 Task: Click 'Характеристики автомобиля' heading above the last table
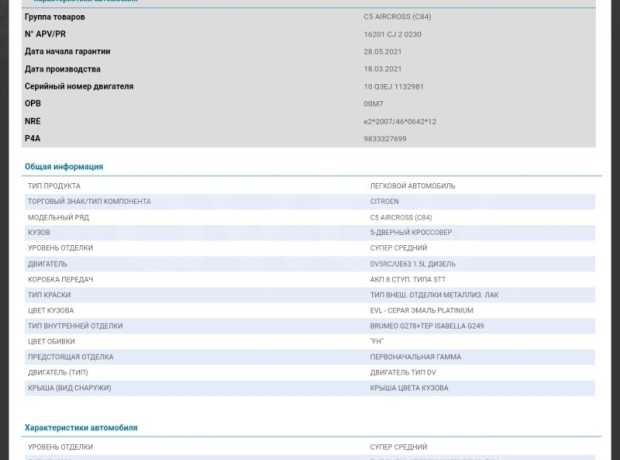coord(81,428)
